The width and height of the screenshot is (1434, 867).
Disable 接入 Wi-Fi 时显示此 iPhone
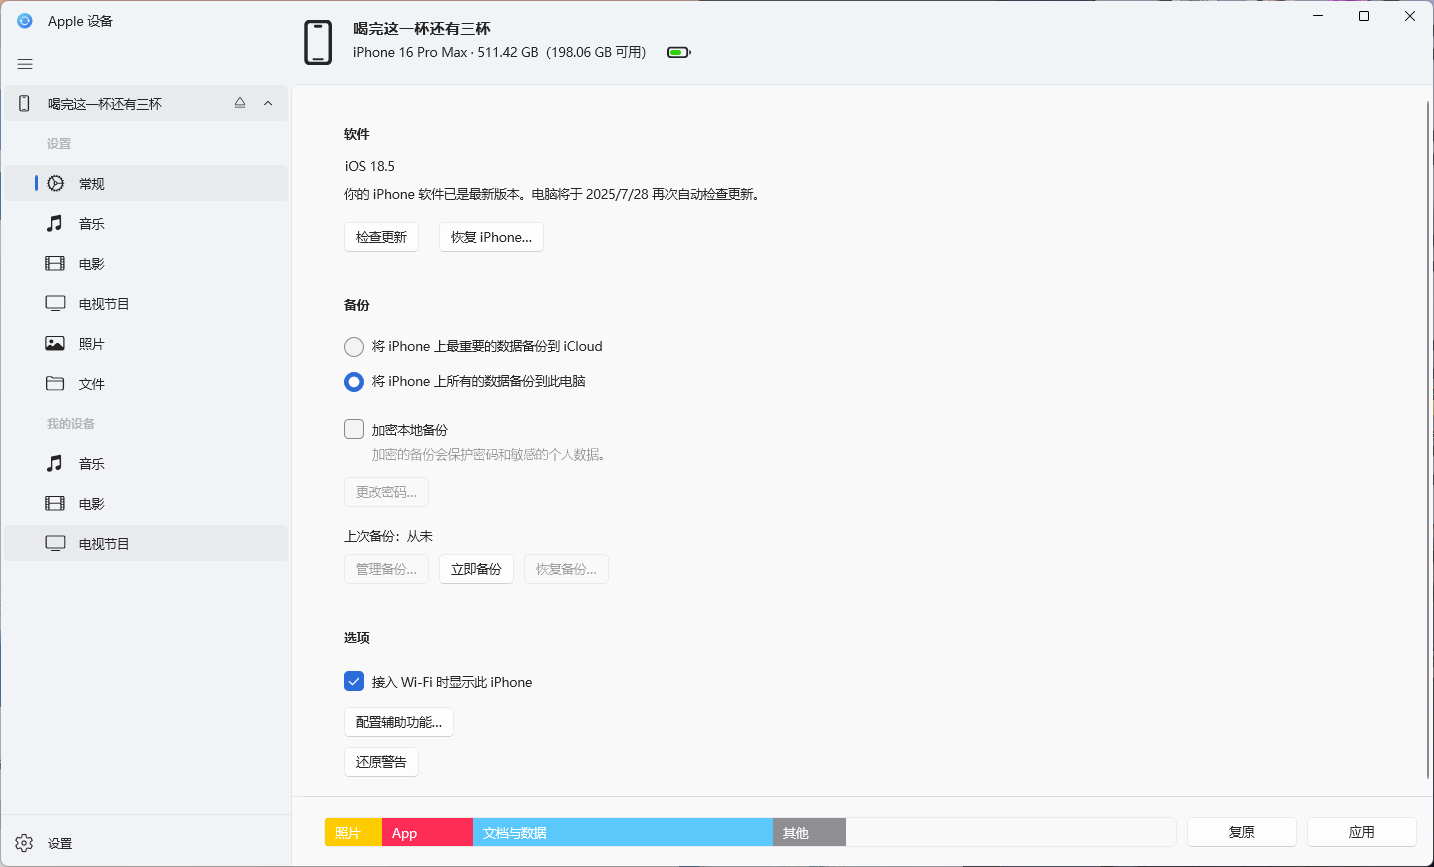pyautogui.click(x=353, y=681)
